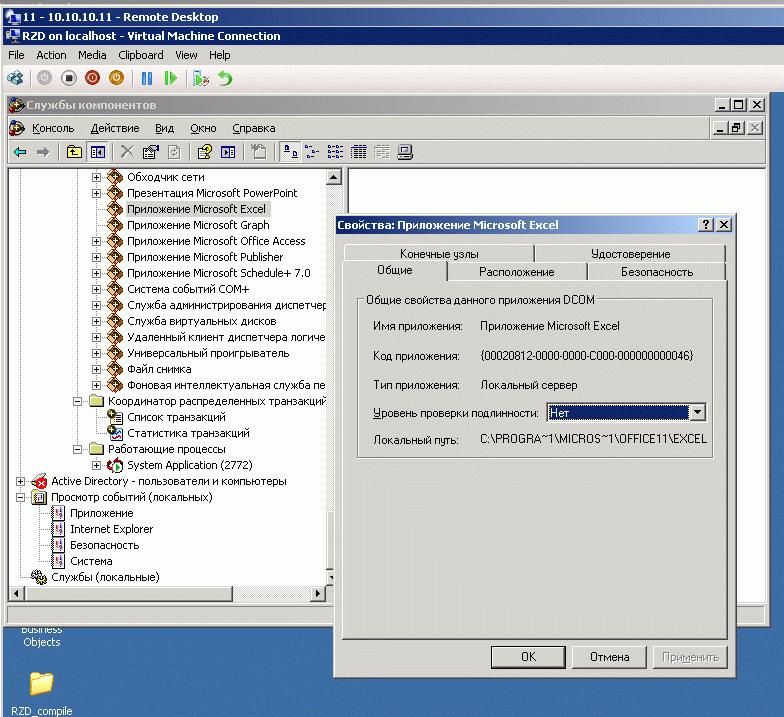The width and height of the screenshot is (784, 717).
Task: Select Приложение Microsoft Graph in tree
Action: tap(198, 225)
